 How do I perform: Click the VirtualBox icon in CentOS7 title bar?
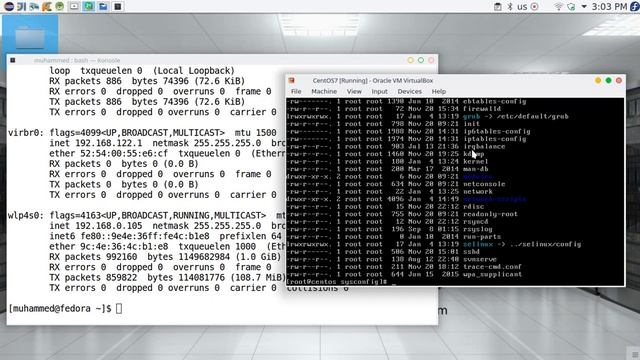tap(291, 80)
